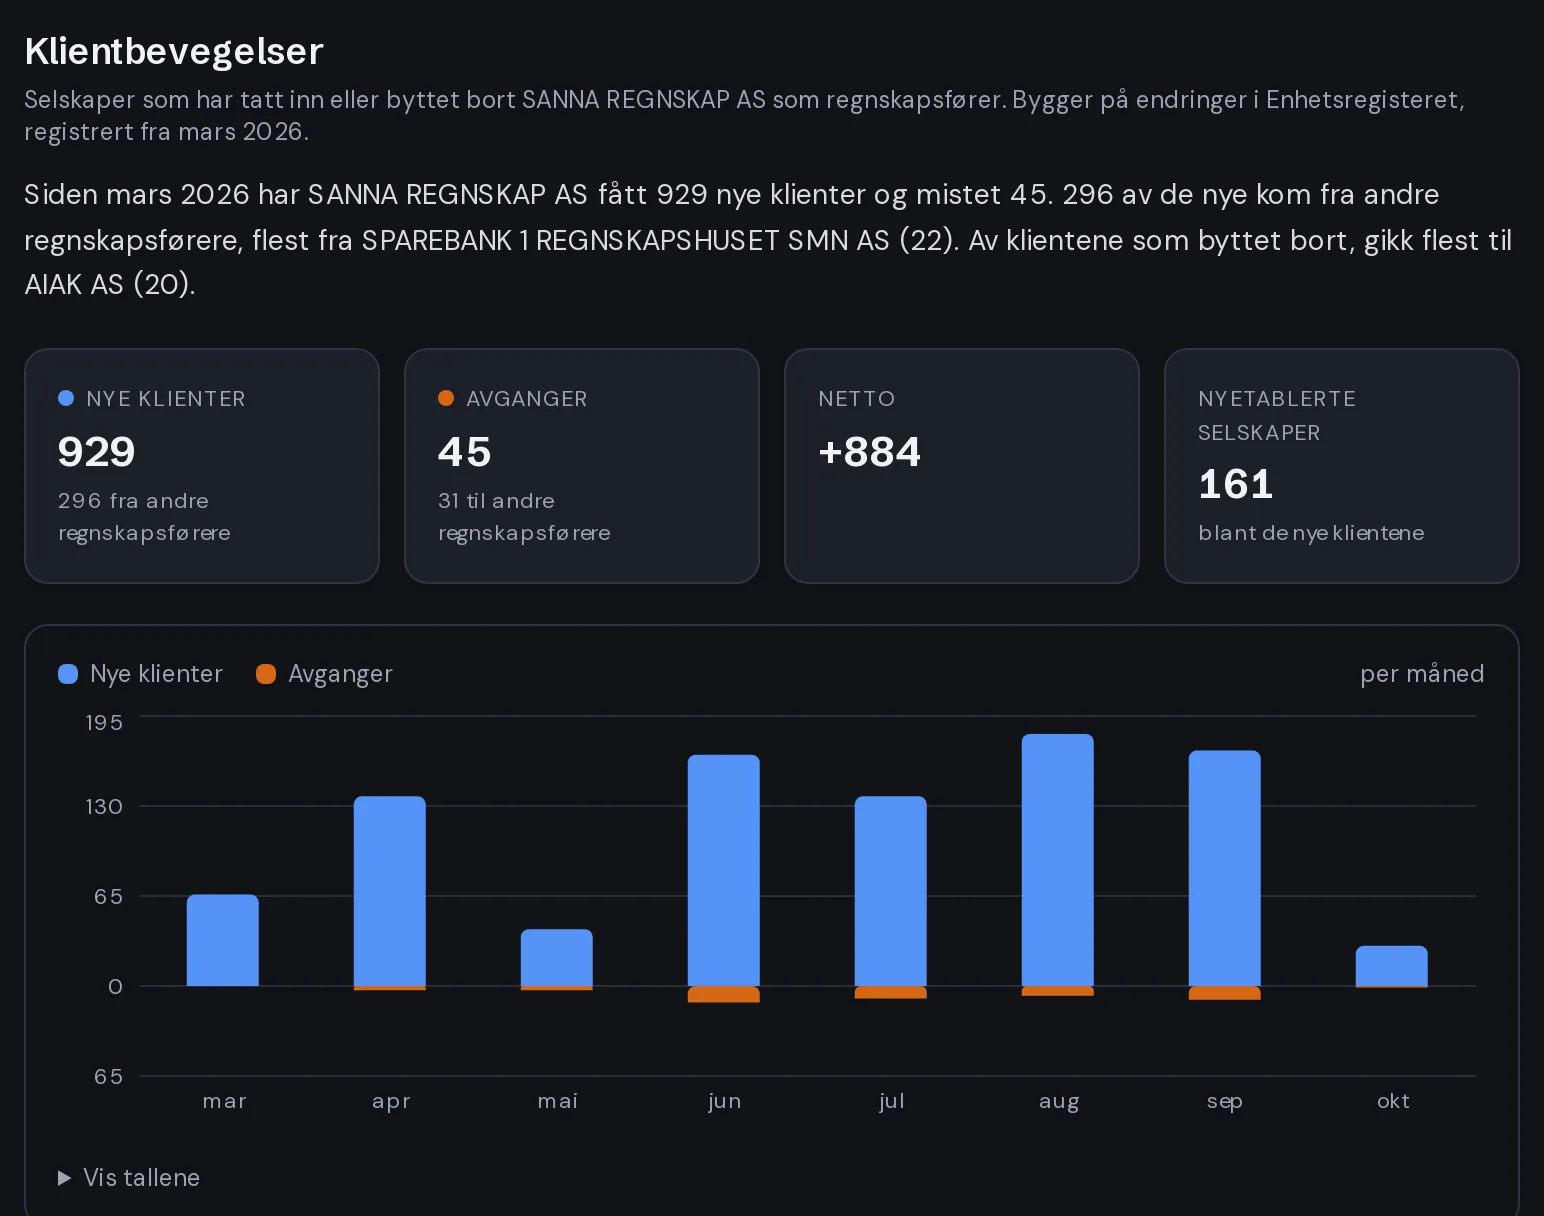Select the AVGANGER card showing 45
This screenshot has height=1216, width=1544.
tap(582, 466)
